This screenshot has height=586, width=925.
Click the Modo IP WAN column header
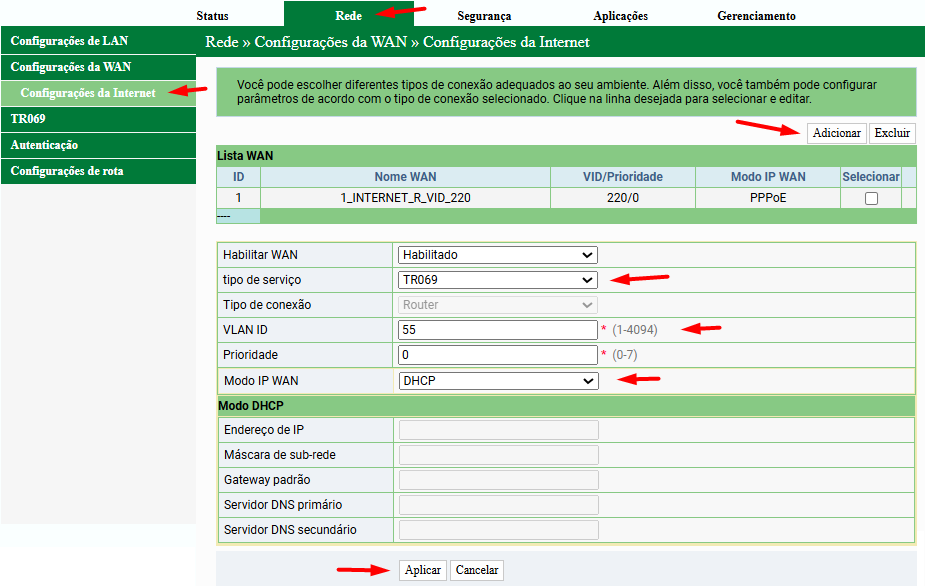(x=768, y=176)
